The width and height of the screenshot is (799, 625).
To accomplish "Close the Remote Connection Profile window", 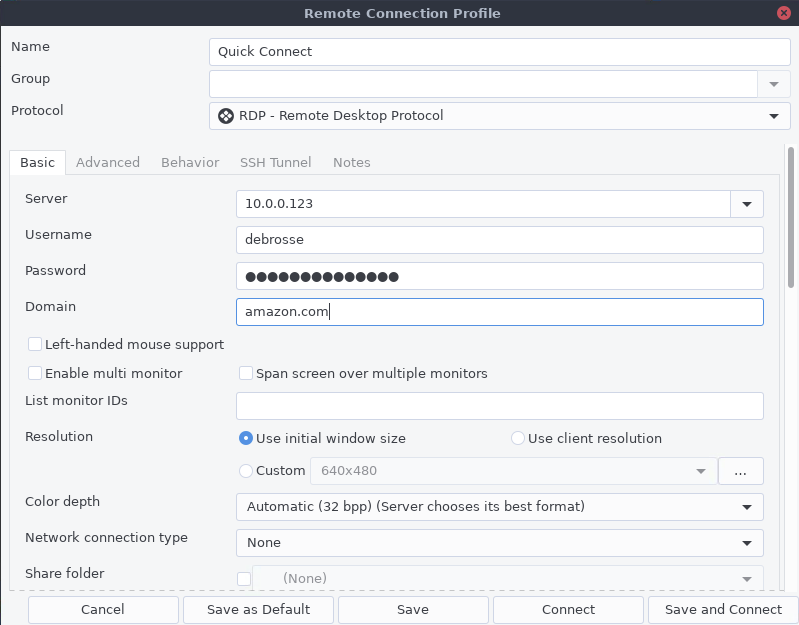I will pos(784,13).
